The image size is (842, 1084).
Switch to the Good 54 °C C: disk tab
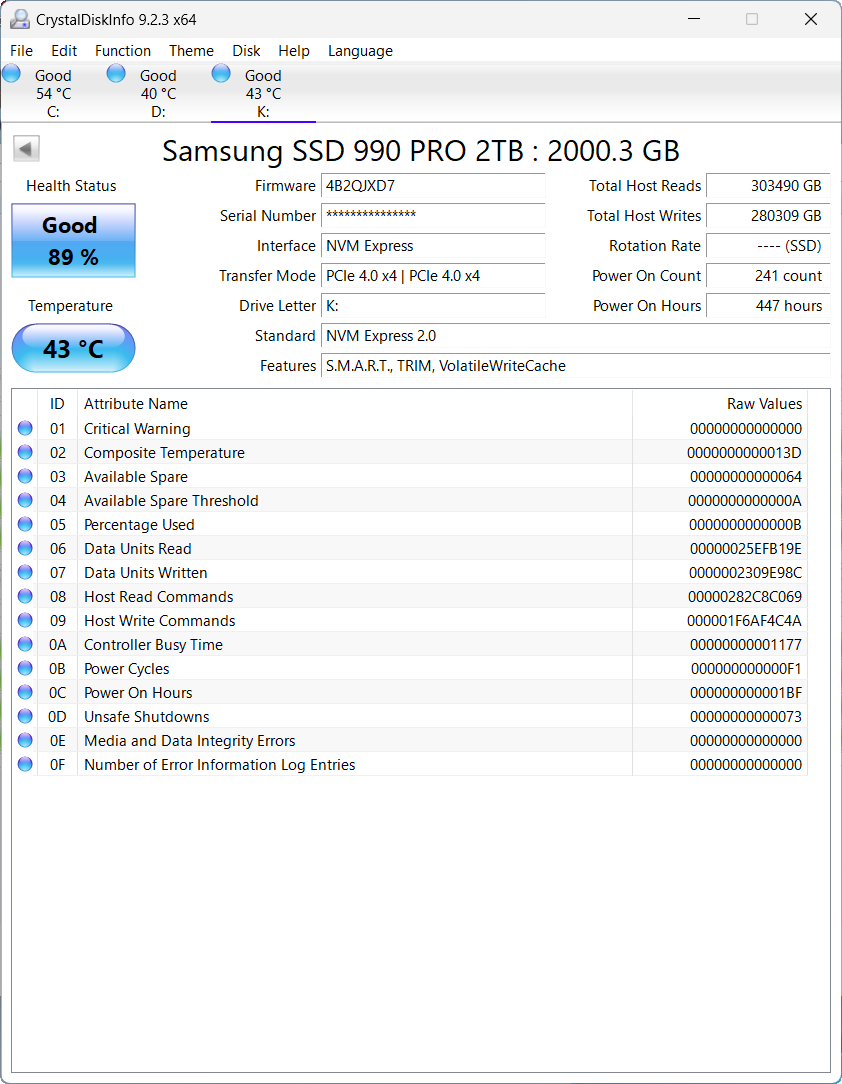pos(54,93)
